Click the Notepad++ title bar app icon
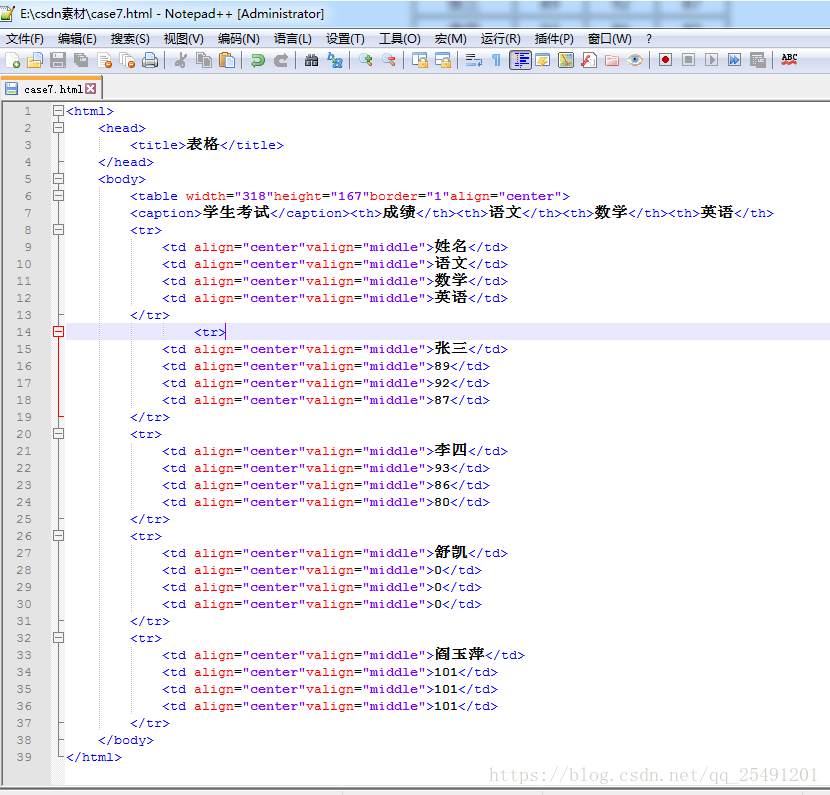The image size is (830, 795). pos(8,14)
